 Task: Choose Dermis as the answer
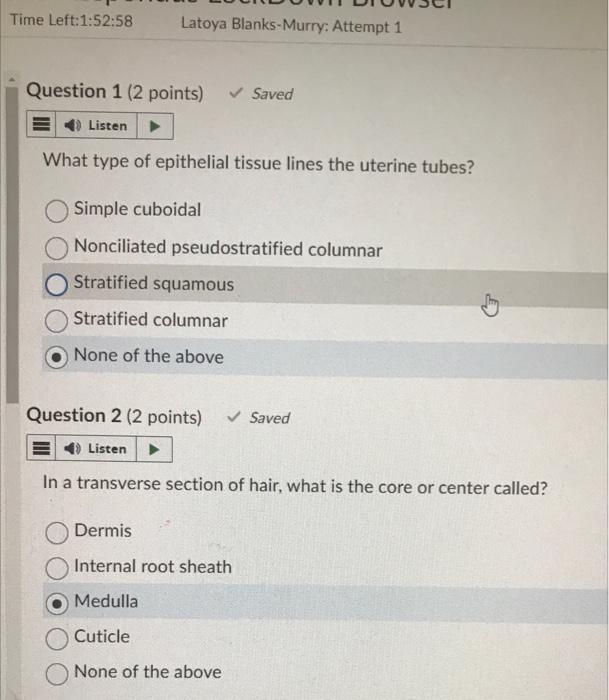pyautogui.click(x=57, y=532)
